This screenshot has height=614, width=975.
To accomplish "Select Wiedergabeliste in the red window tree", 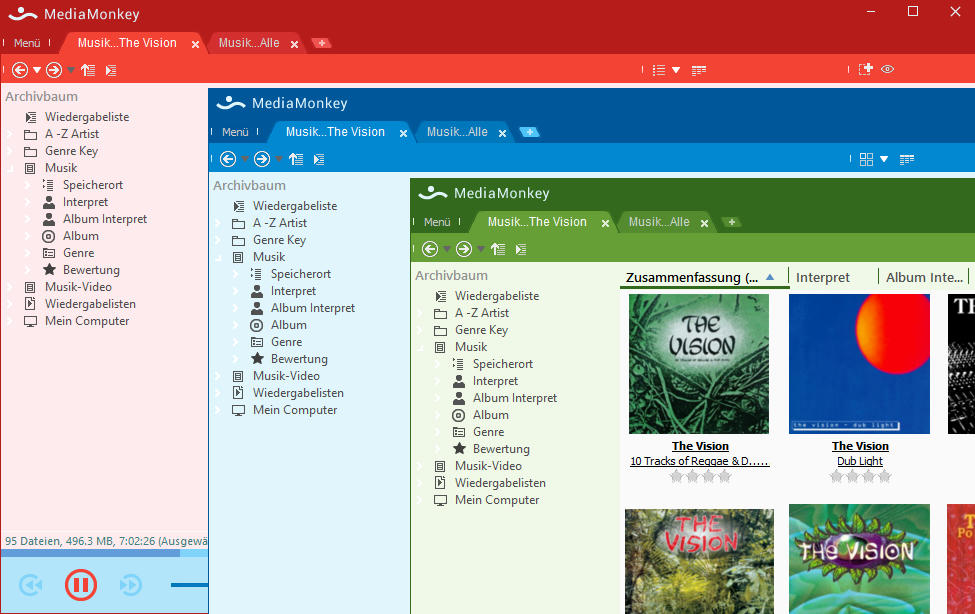I will click(x=87, y=117).
